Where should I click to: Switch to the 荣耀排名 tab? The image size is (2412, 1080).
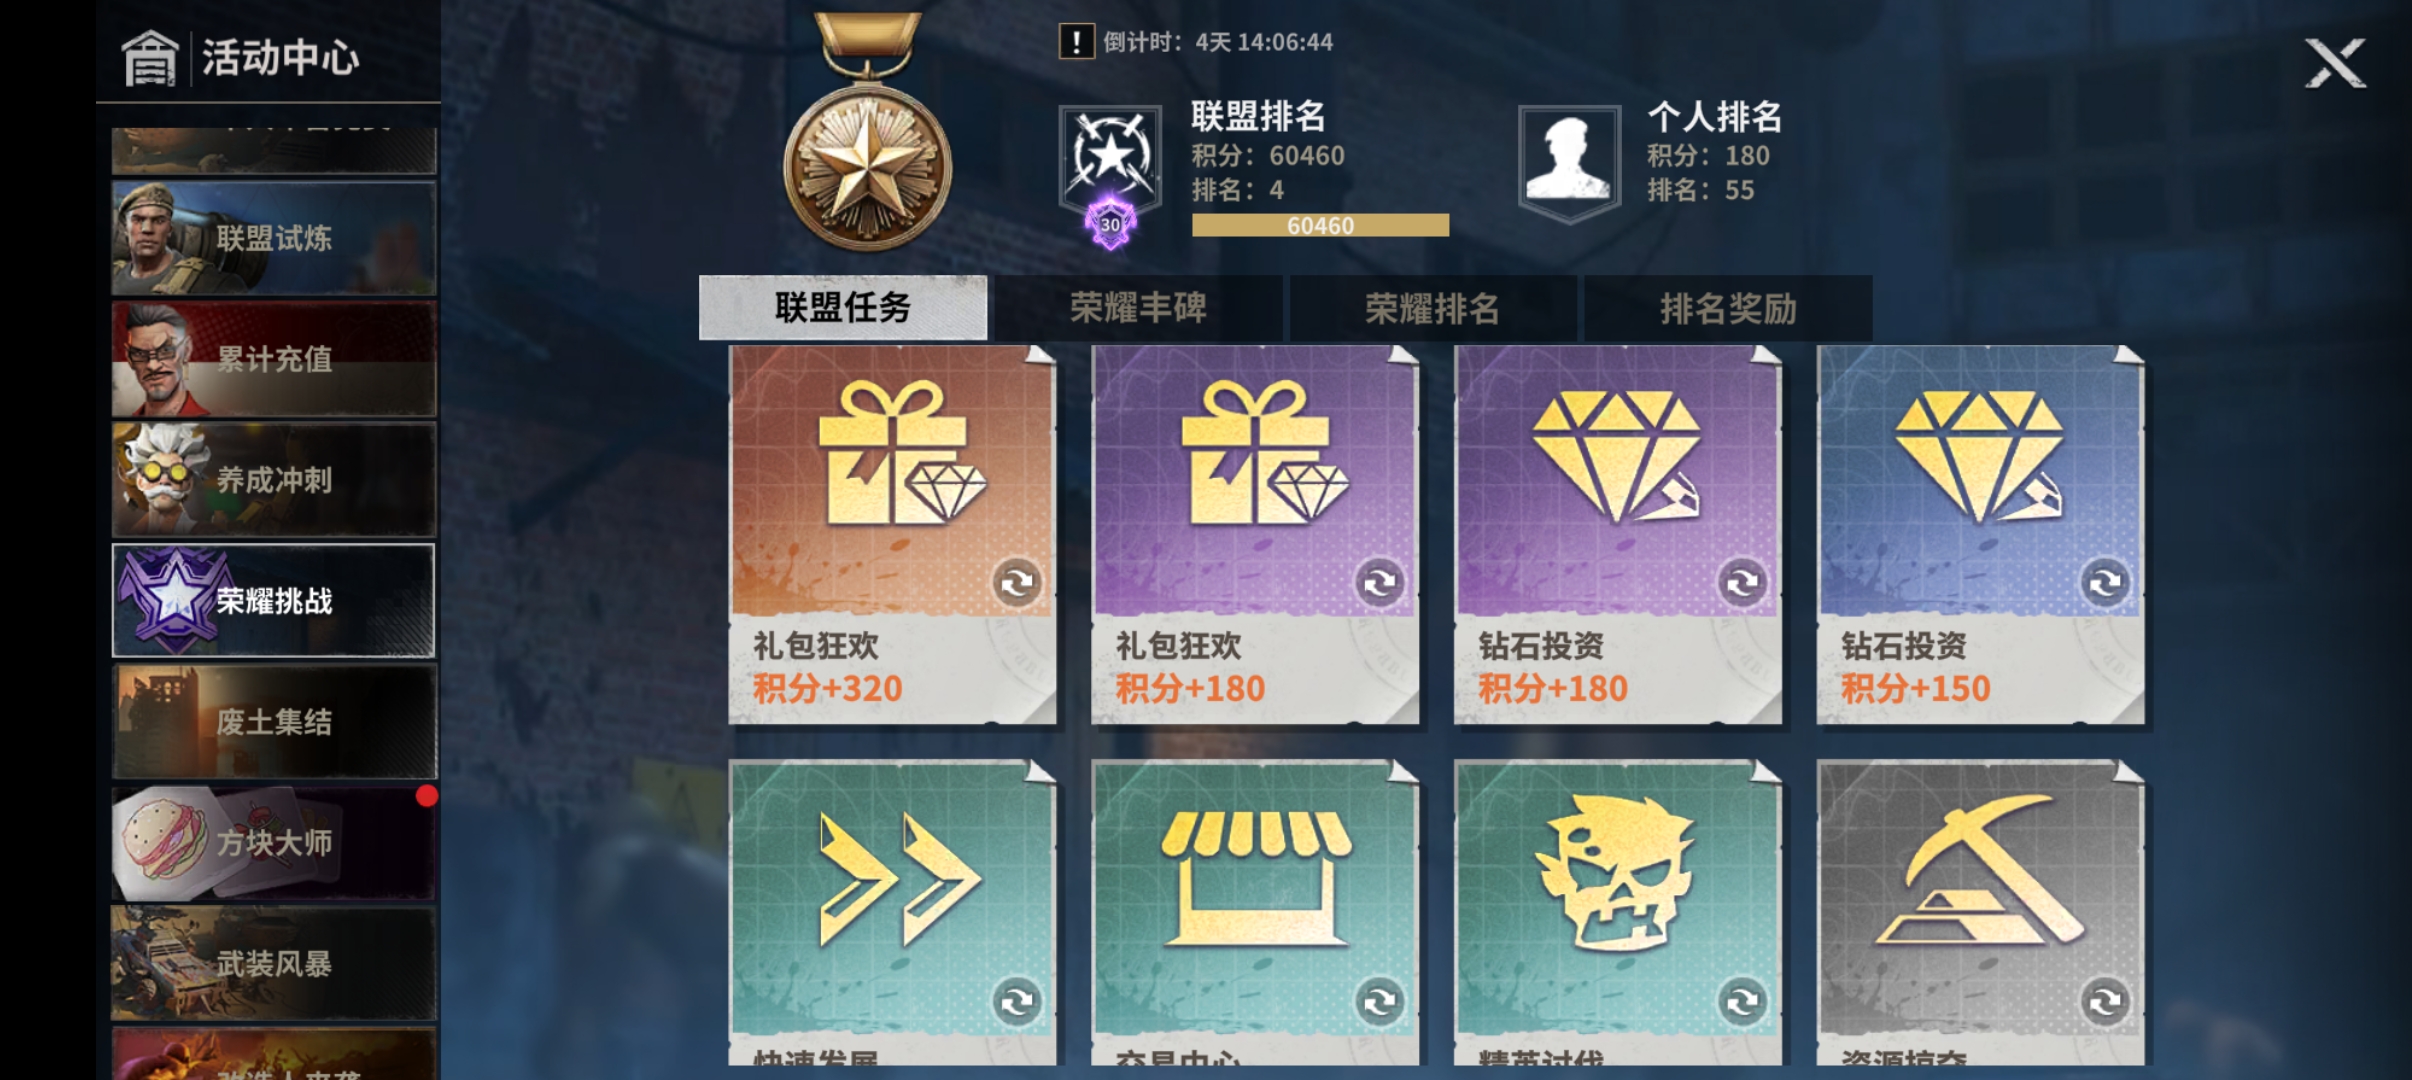pyautogui.click(x=1433, y=308)
